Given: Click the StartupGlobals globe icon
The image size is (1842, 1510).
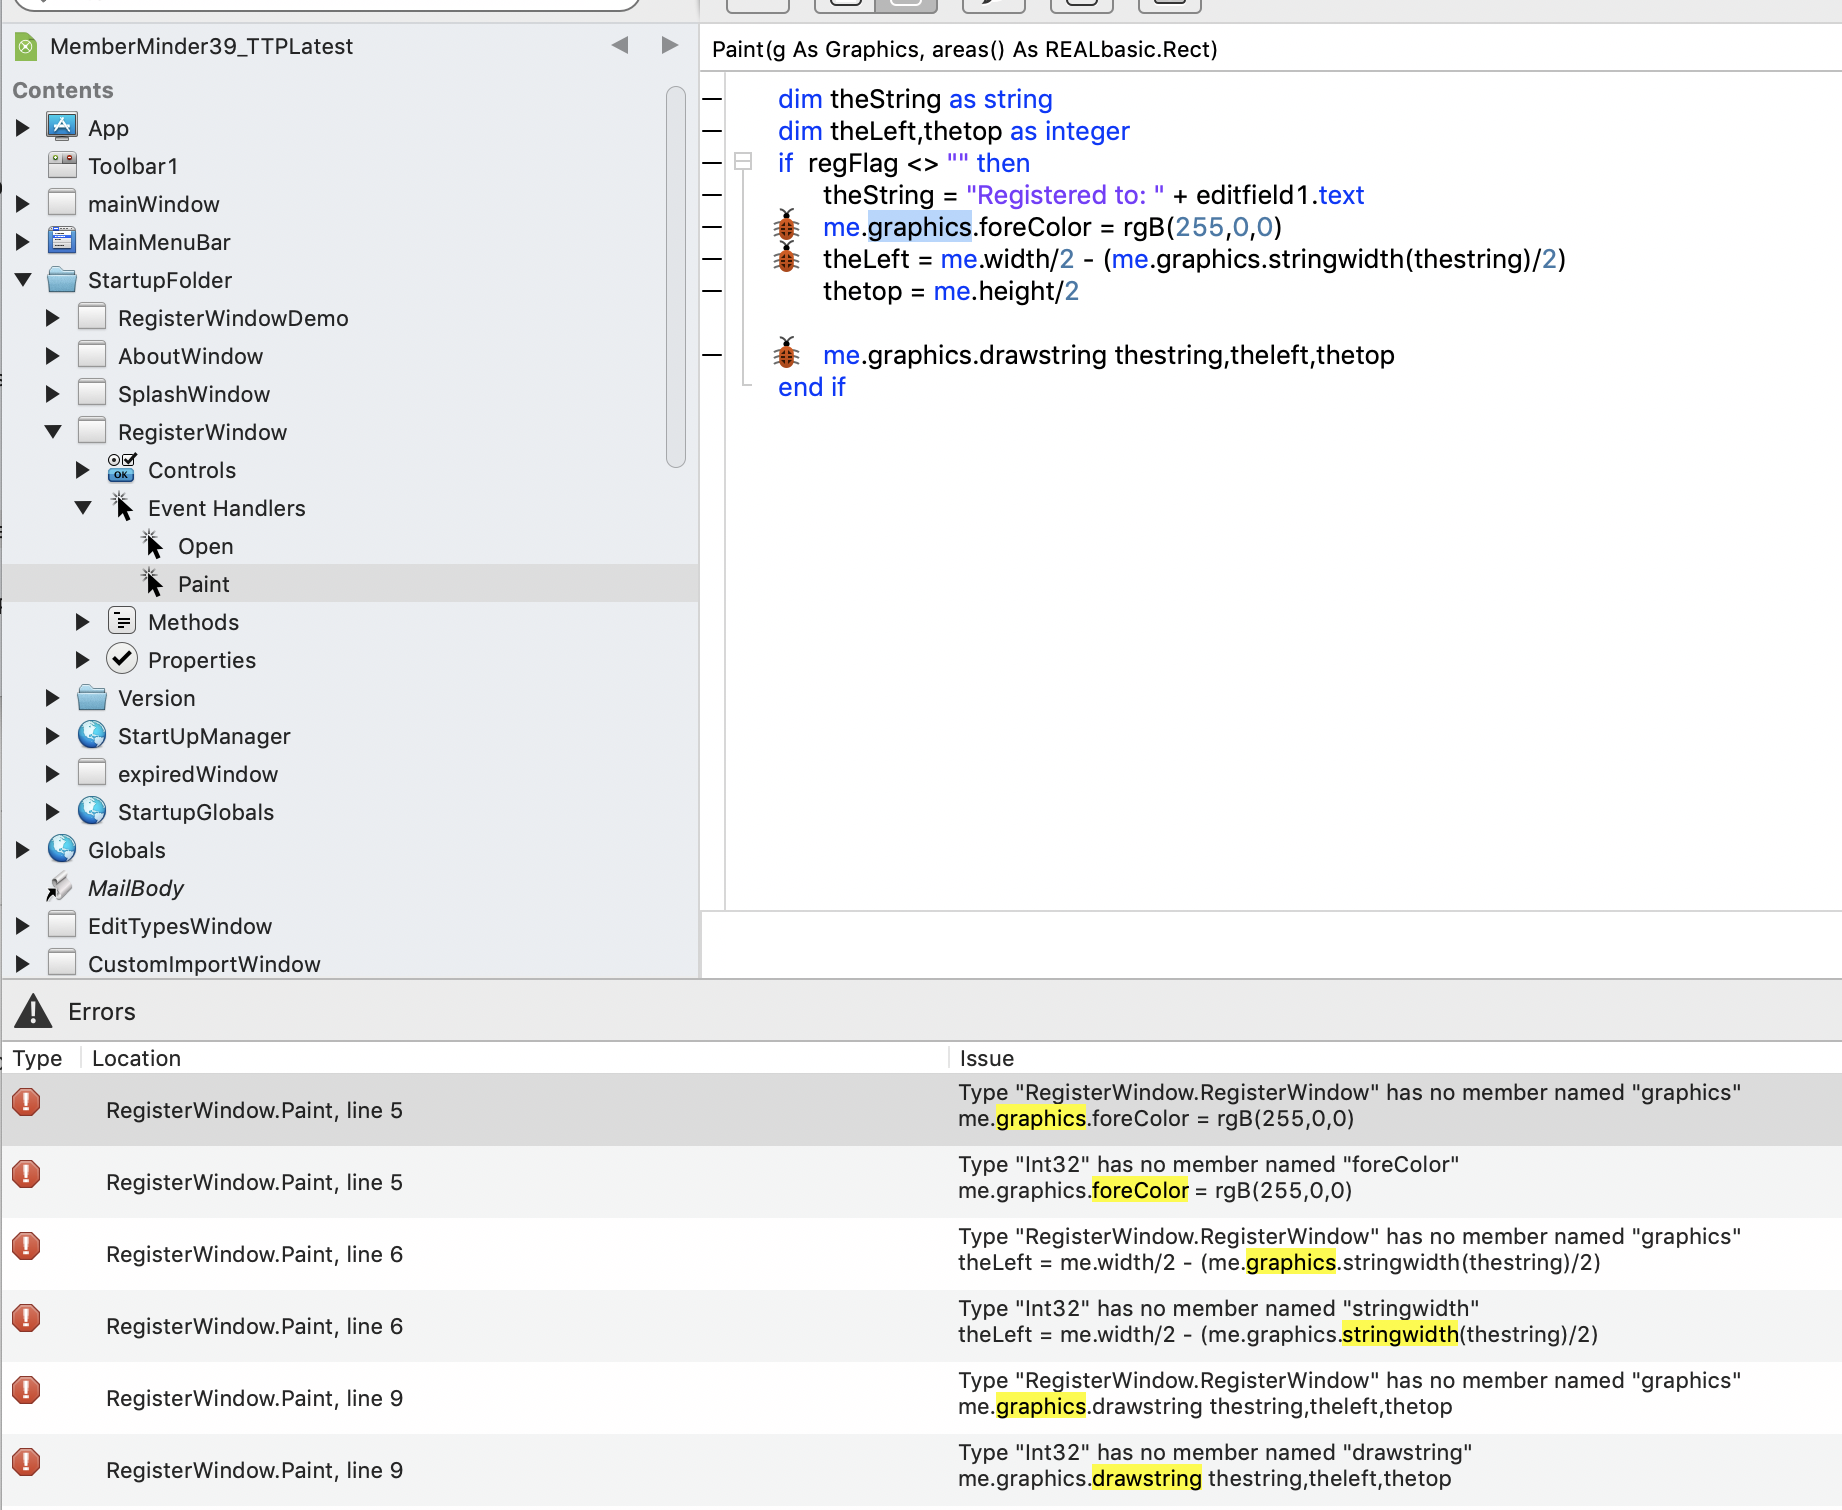Looking at the screenshot, I should (x=92, y=811).
